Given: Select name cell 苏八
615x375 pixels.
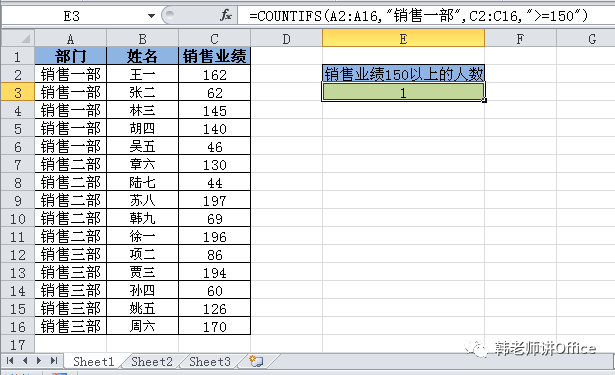Looking at the screenshot, I should [x=142, y=200].
